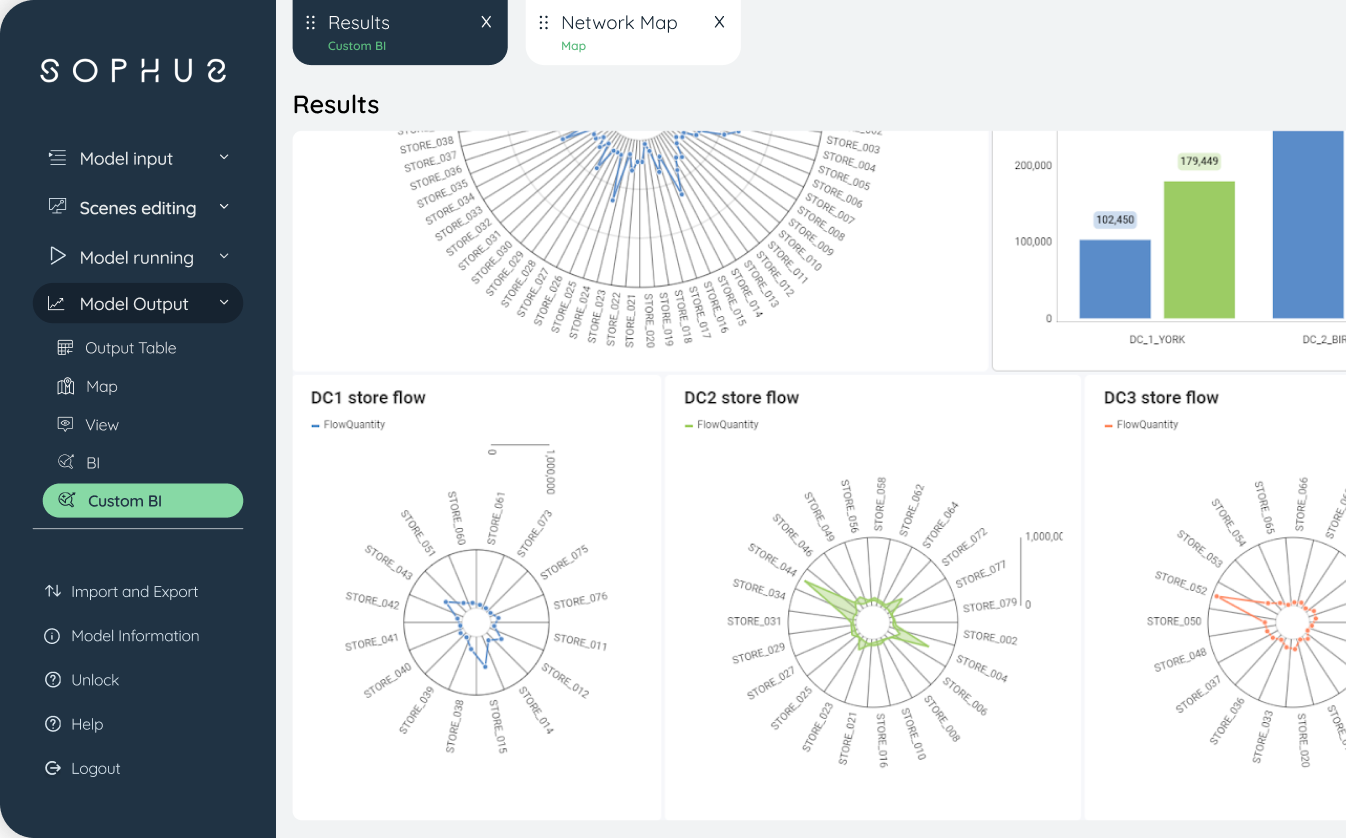This screenshot has height=838, width=1346.
Task: Click the Map icon under Model Output
Action: click(x=66, y=386)
